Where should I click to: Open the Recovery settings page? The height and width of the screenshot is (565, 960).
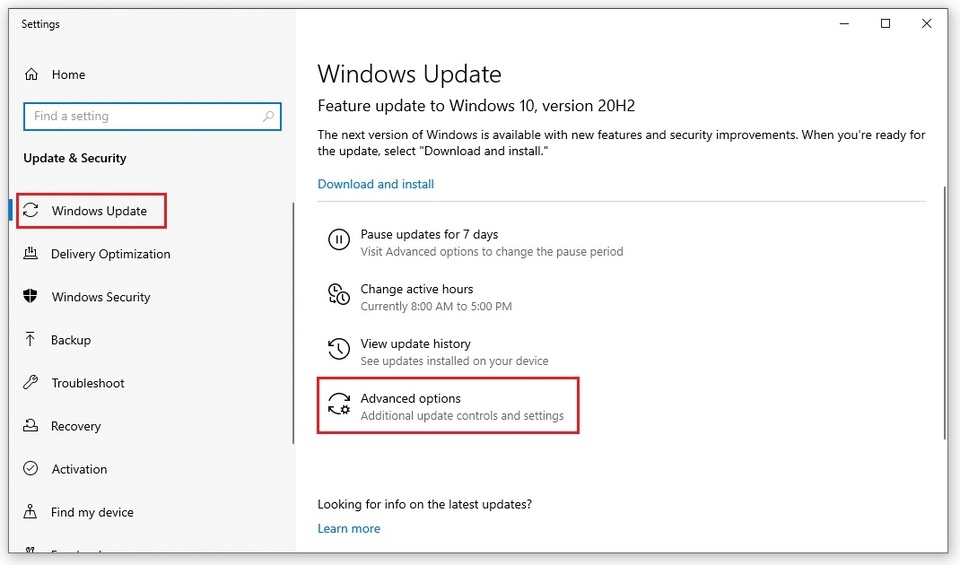(76, 426)
